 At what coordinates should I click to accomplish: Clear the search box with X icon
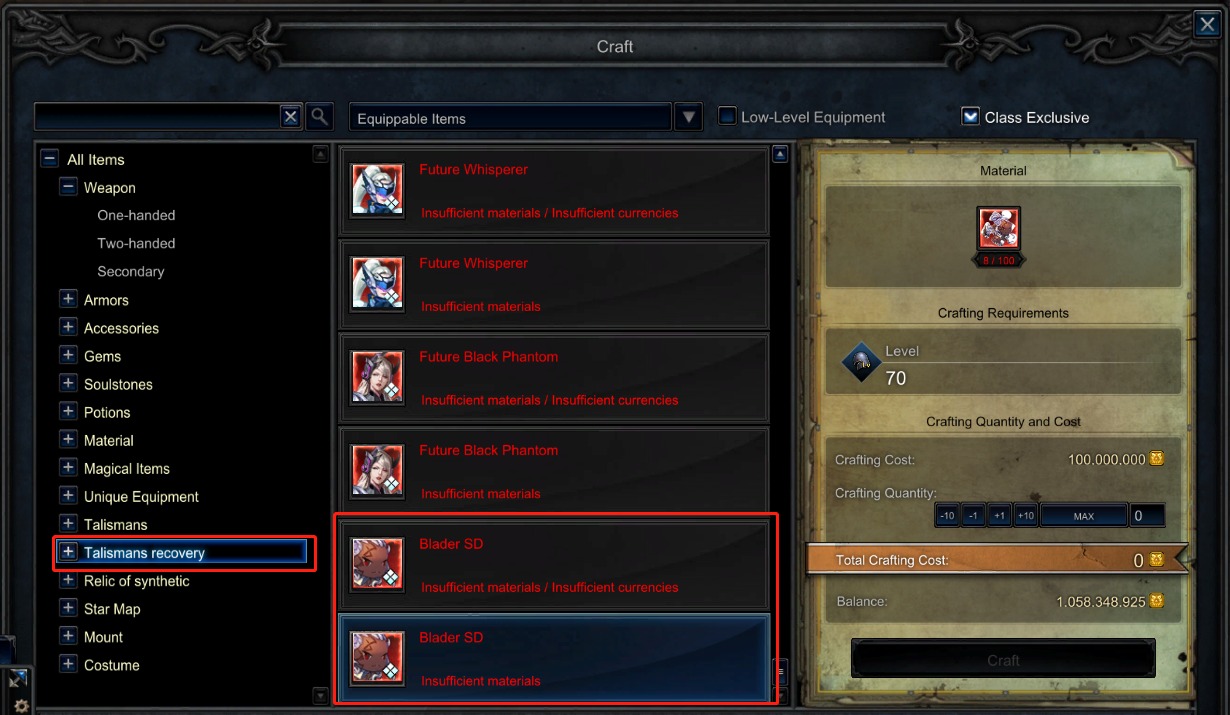[290, 117]
